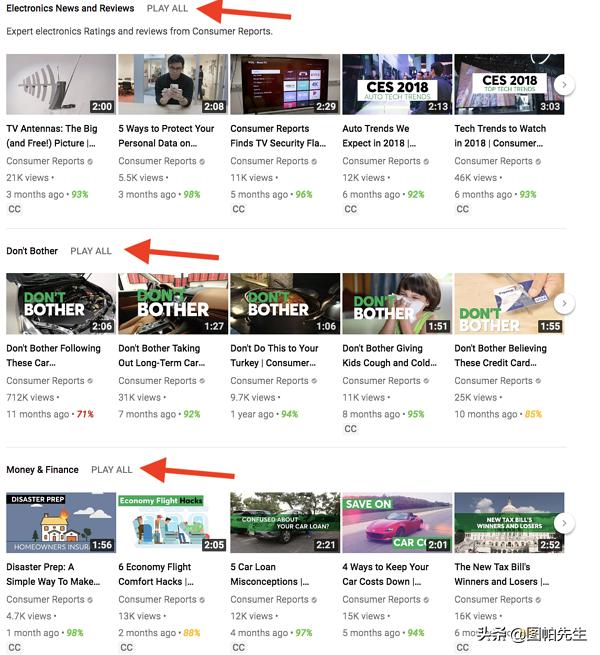Click title 'Don't Do This to Your Turkey'
The height and width of the screenshot is (655, 600).
275,355
